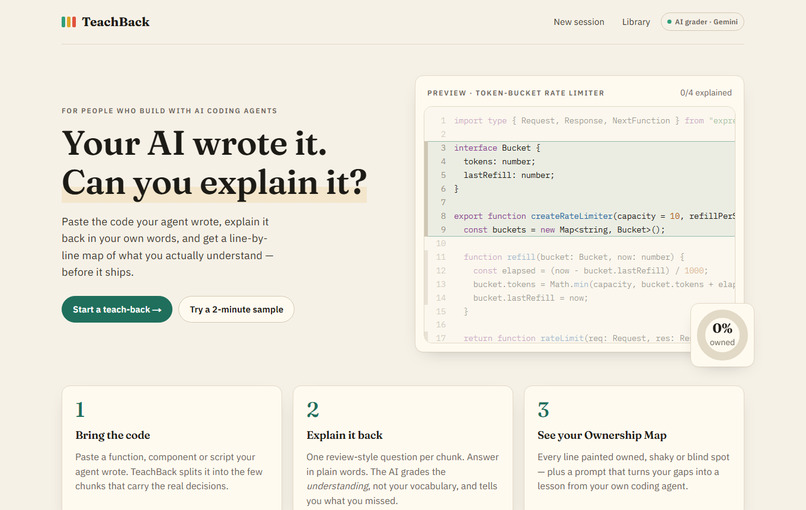Click the TeachBack brand name

pos(116,22)
